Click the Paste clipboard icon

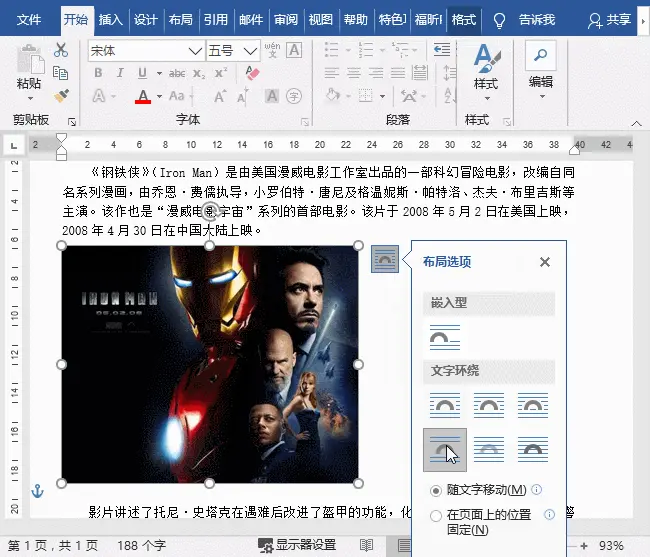30,61
